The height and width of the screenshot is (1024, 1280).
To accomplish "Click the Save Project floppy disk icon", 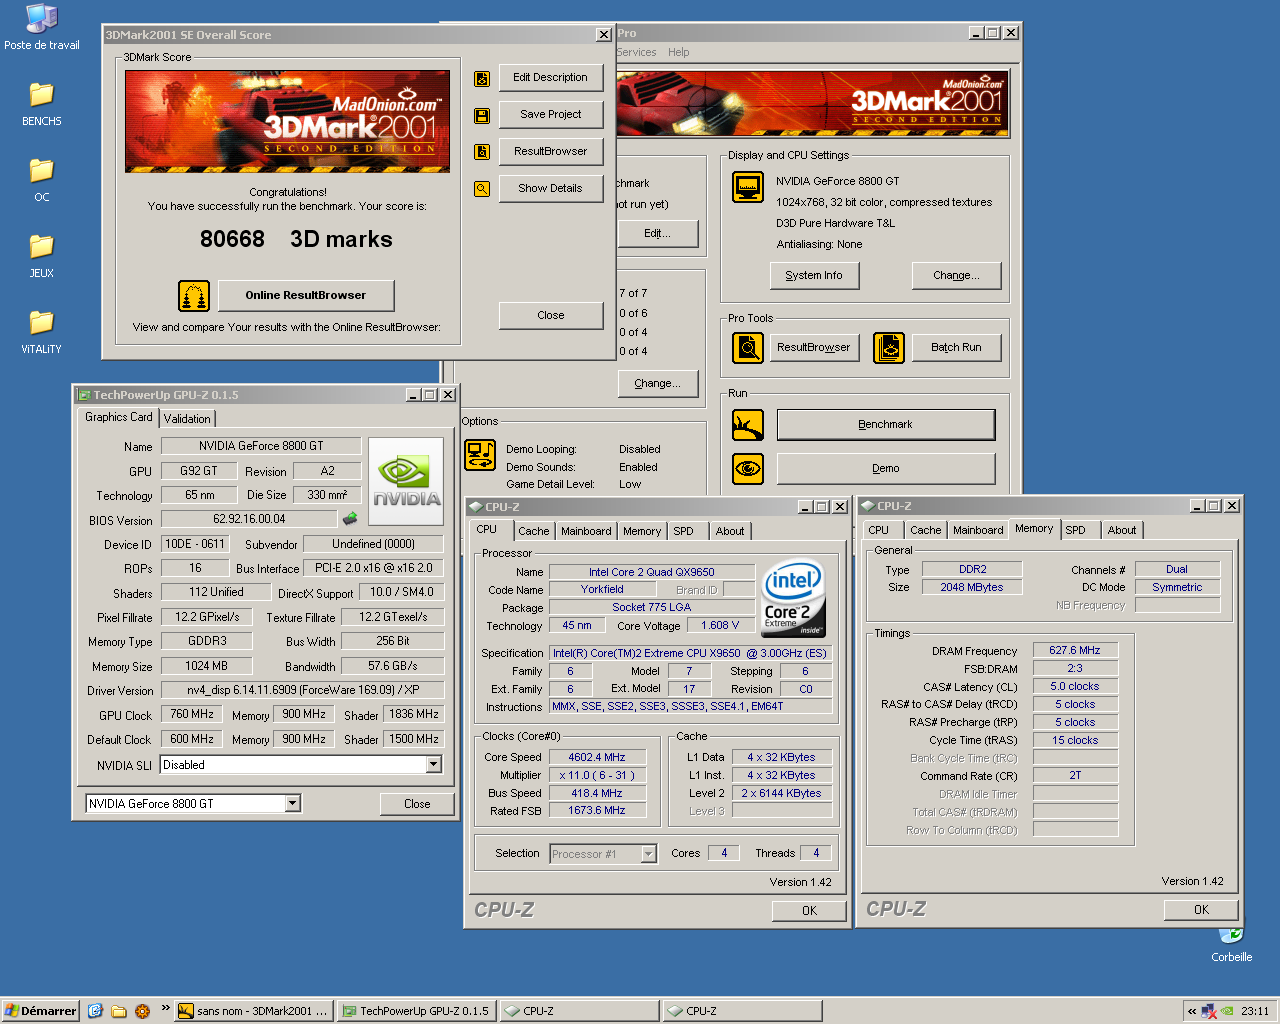I will (482, 116).
